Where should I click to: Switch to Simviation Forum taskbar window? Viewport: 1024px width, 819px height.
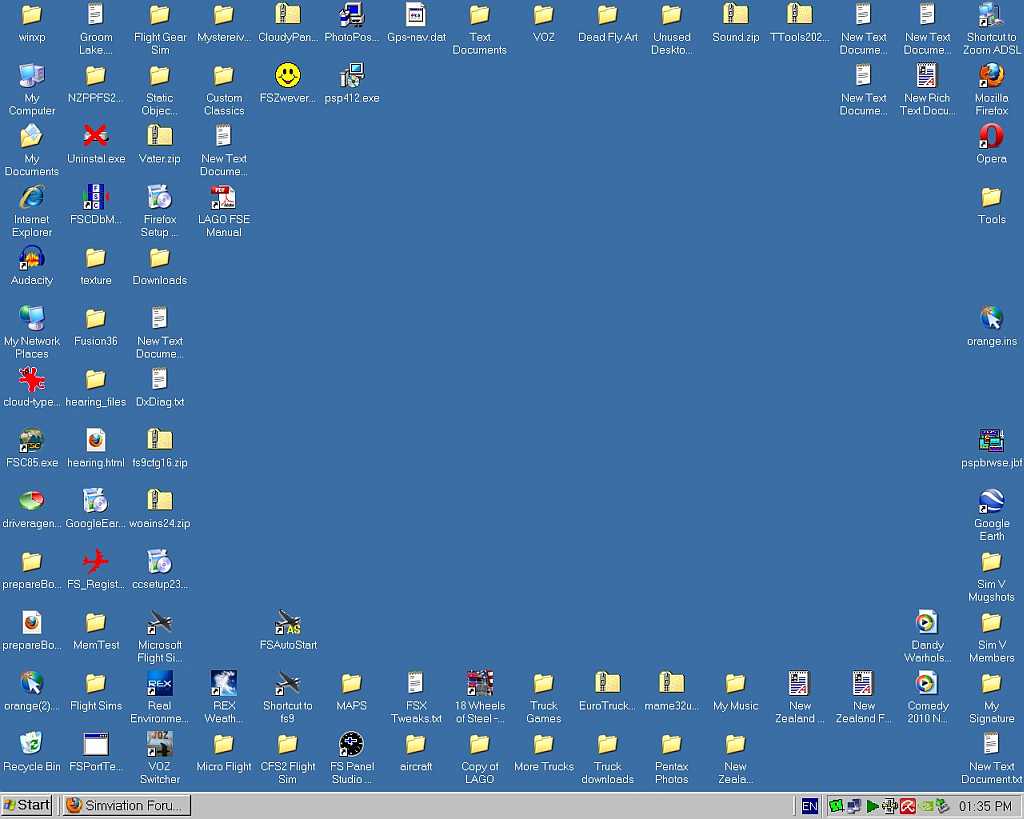coord(125,805)
